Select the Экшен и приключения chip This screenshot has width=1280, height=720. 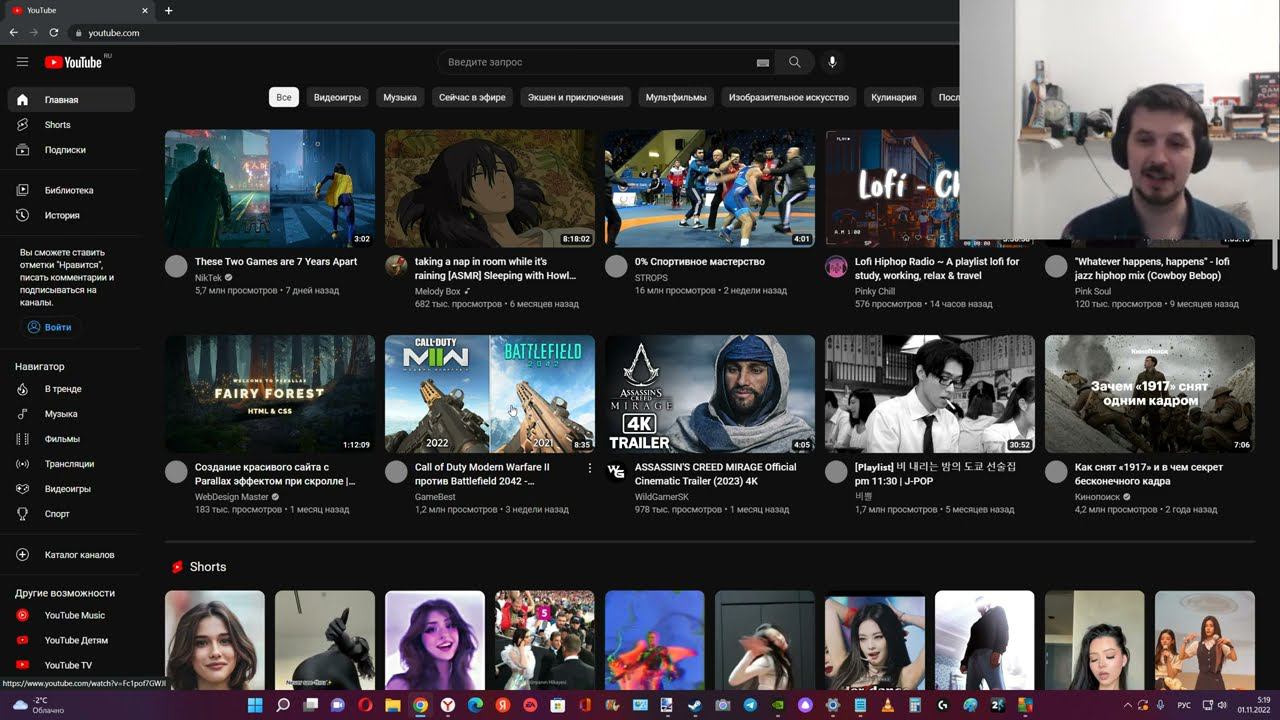[576, 97]
